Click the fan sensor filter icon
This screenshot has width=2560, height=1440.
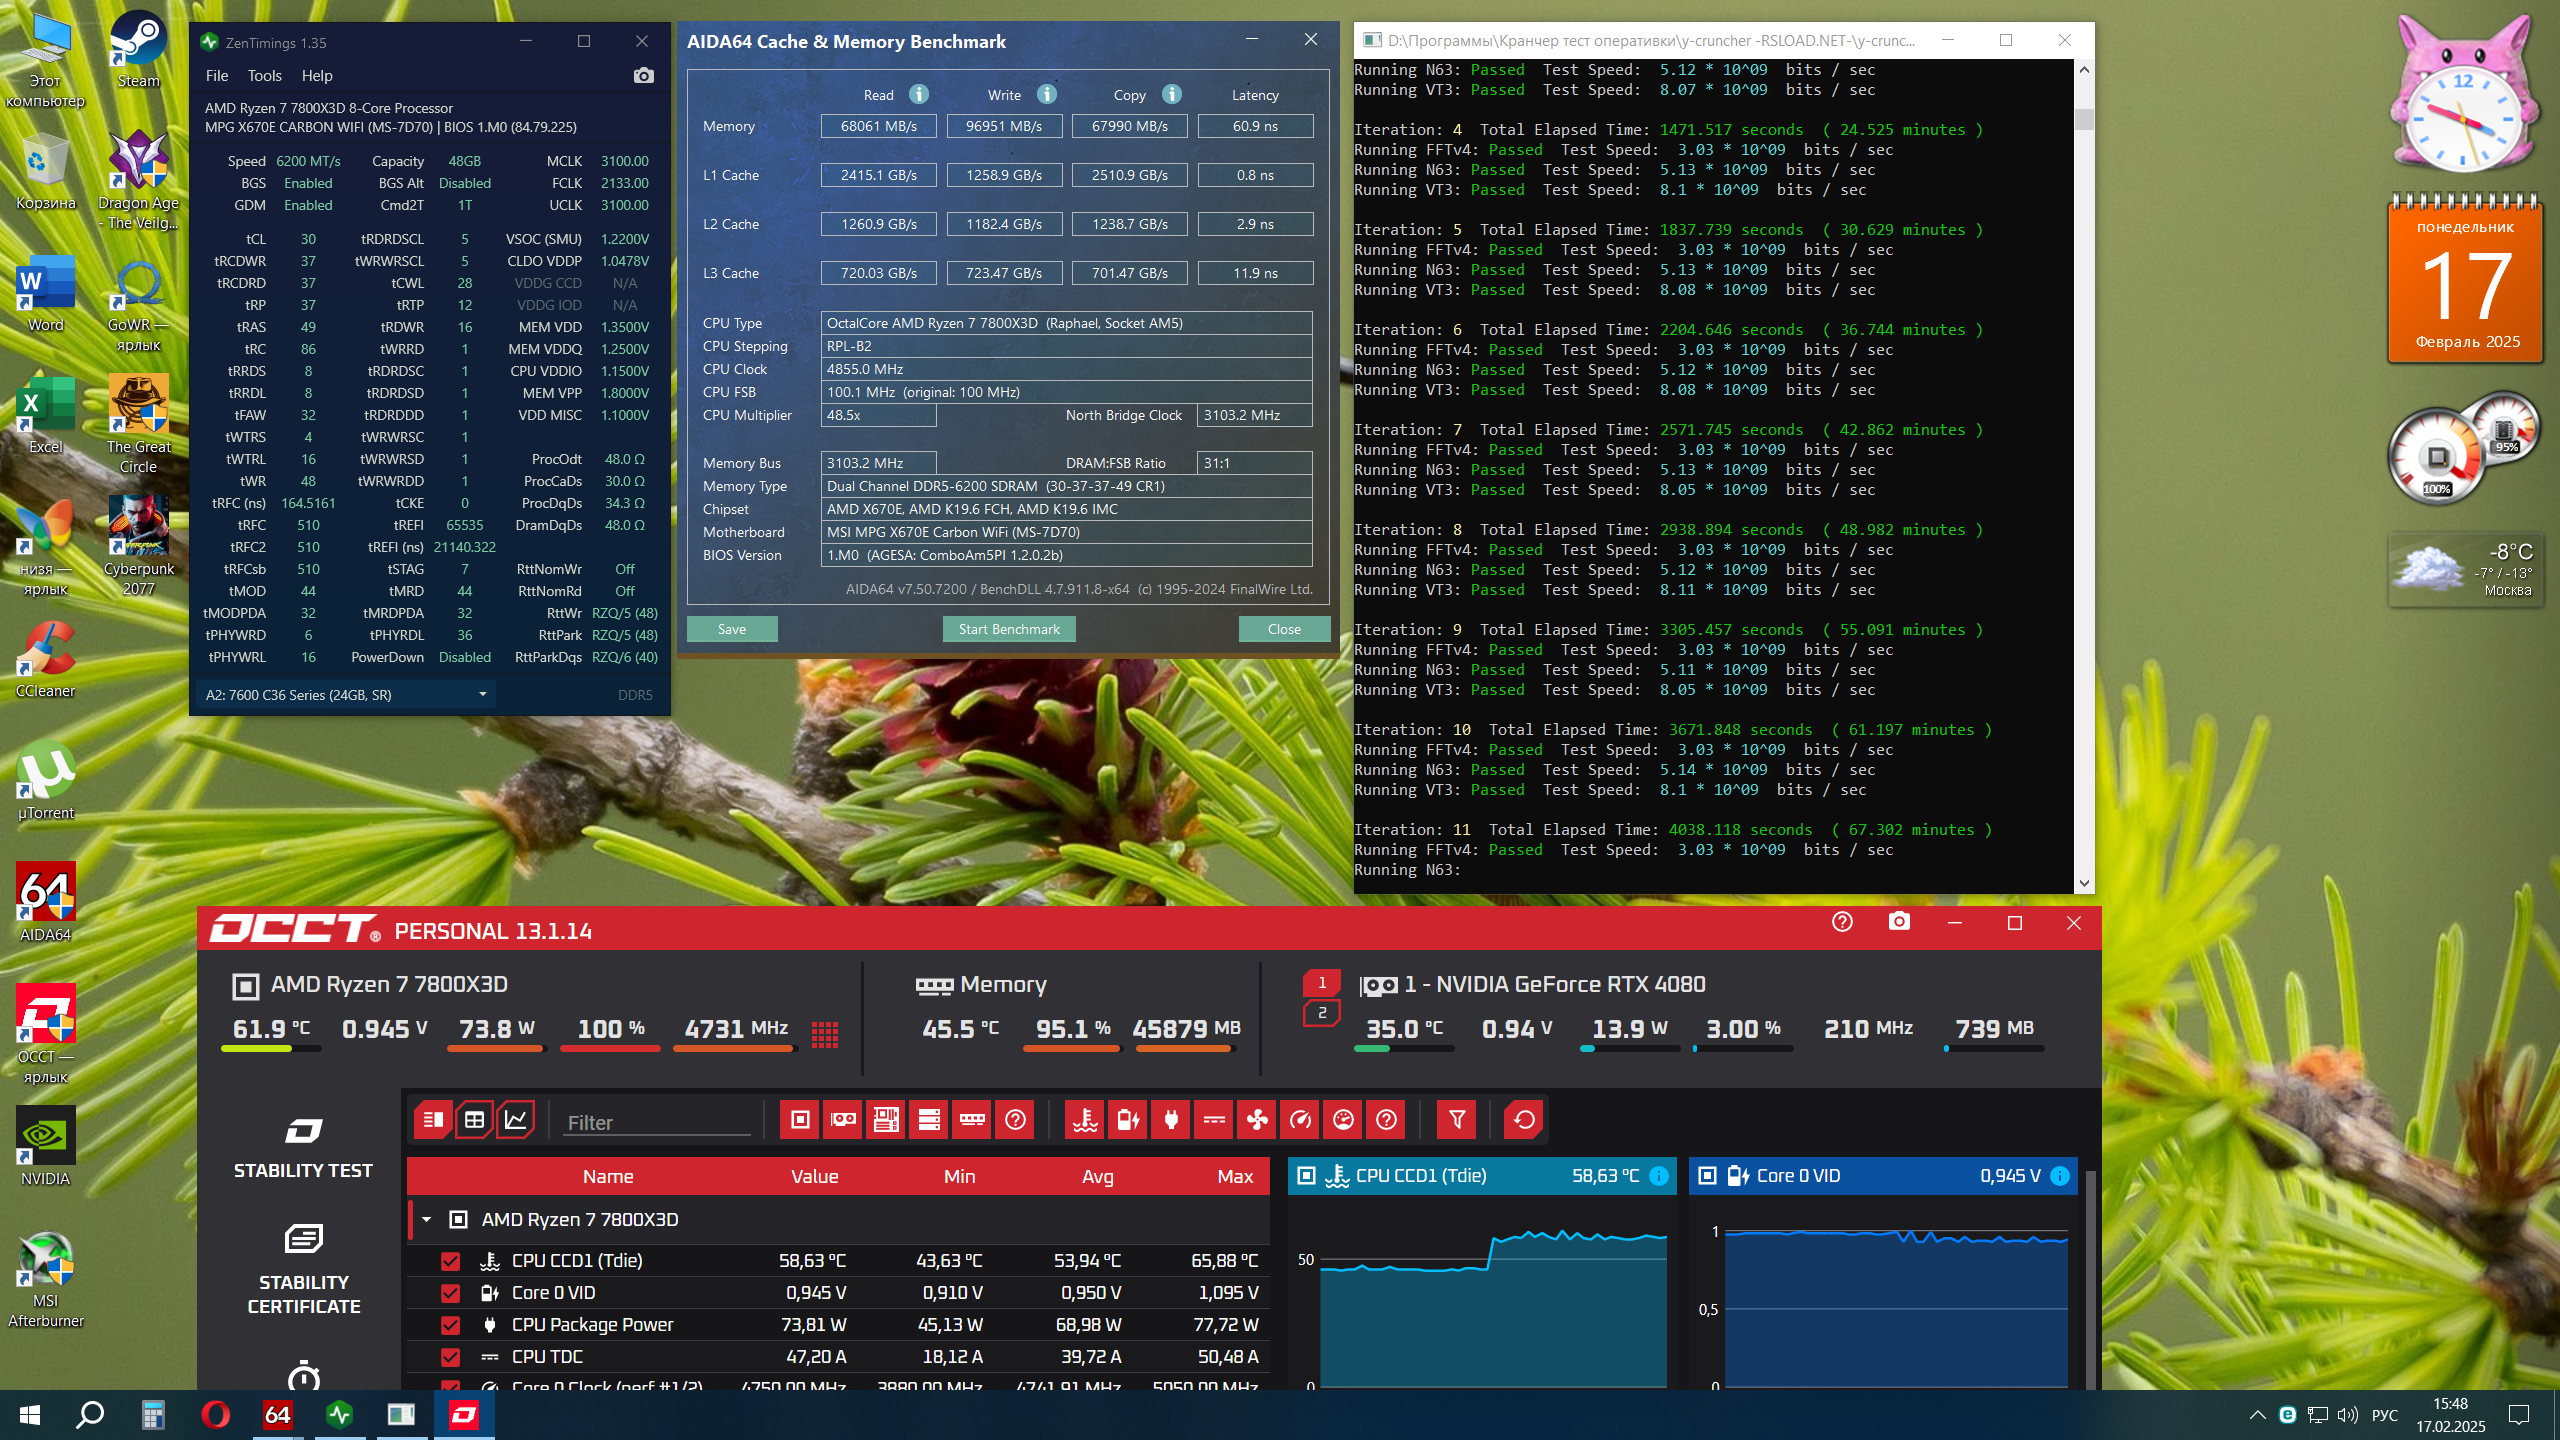click(1257, 1120)
